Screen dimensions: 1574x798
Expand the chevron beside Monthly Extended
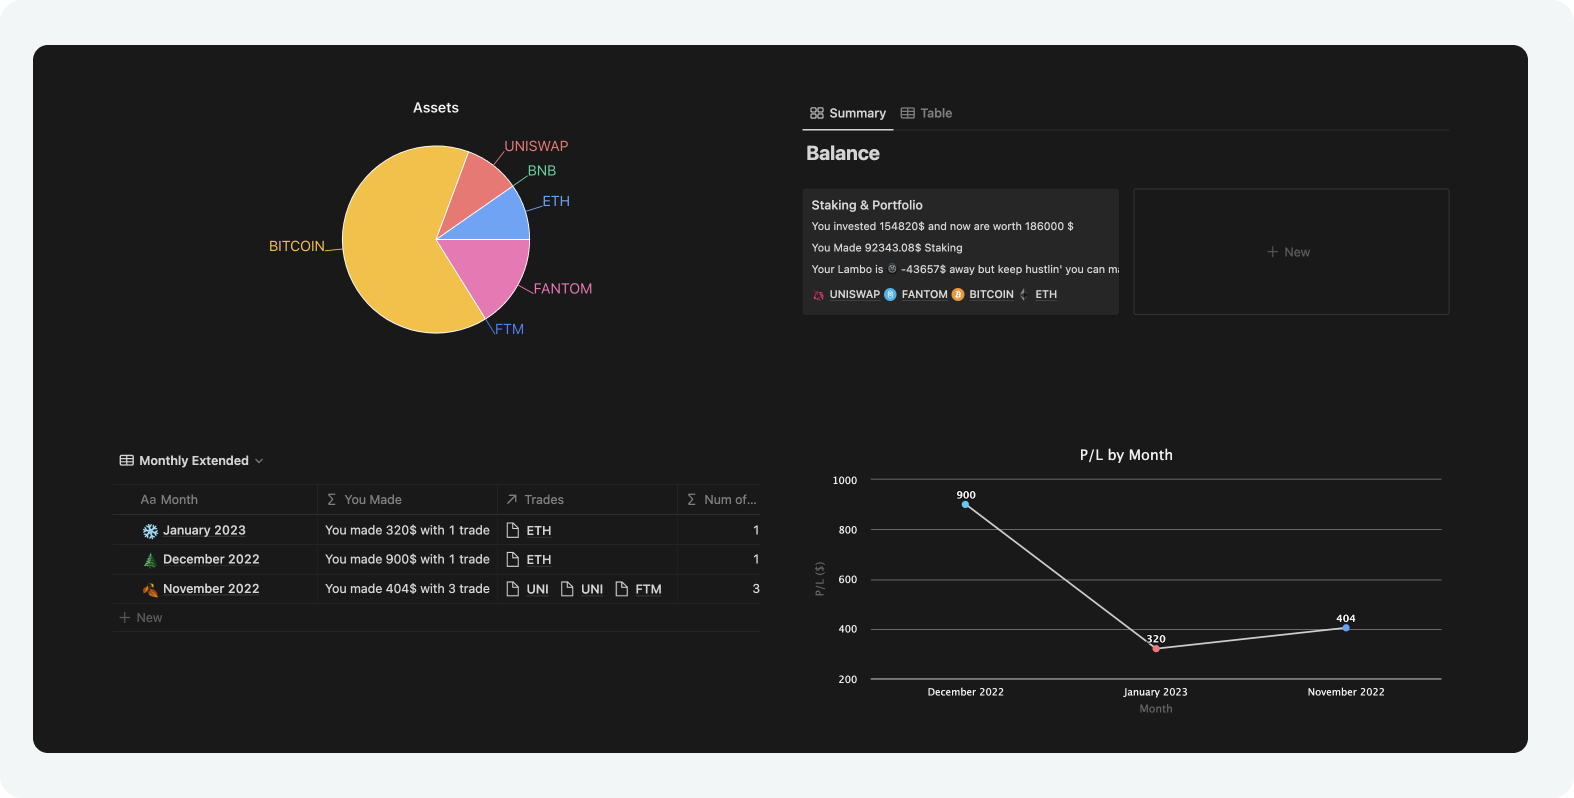[259, 461]
